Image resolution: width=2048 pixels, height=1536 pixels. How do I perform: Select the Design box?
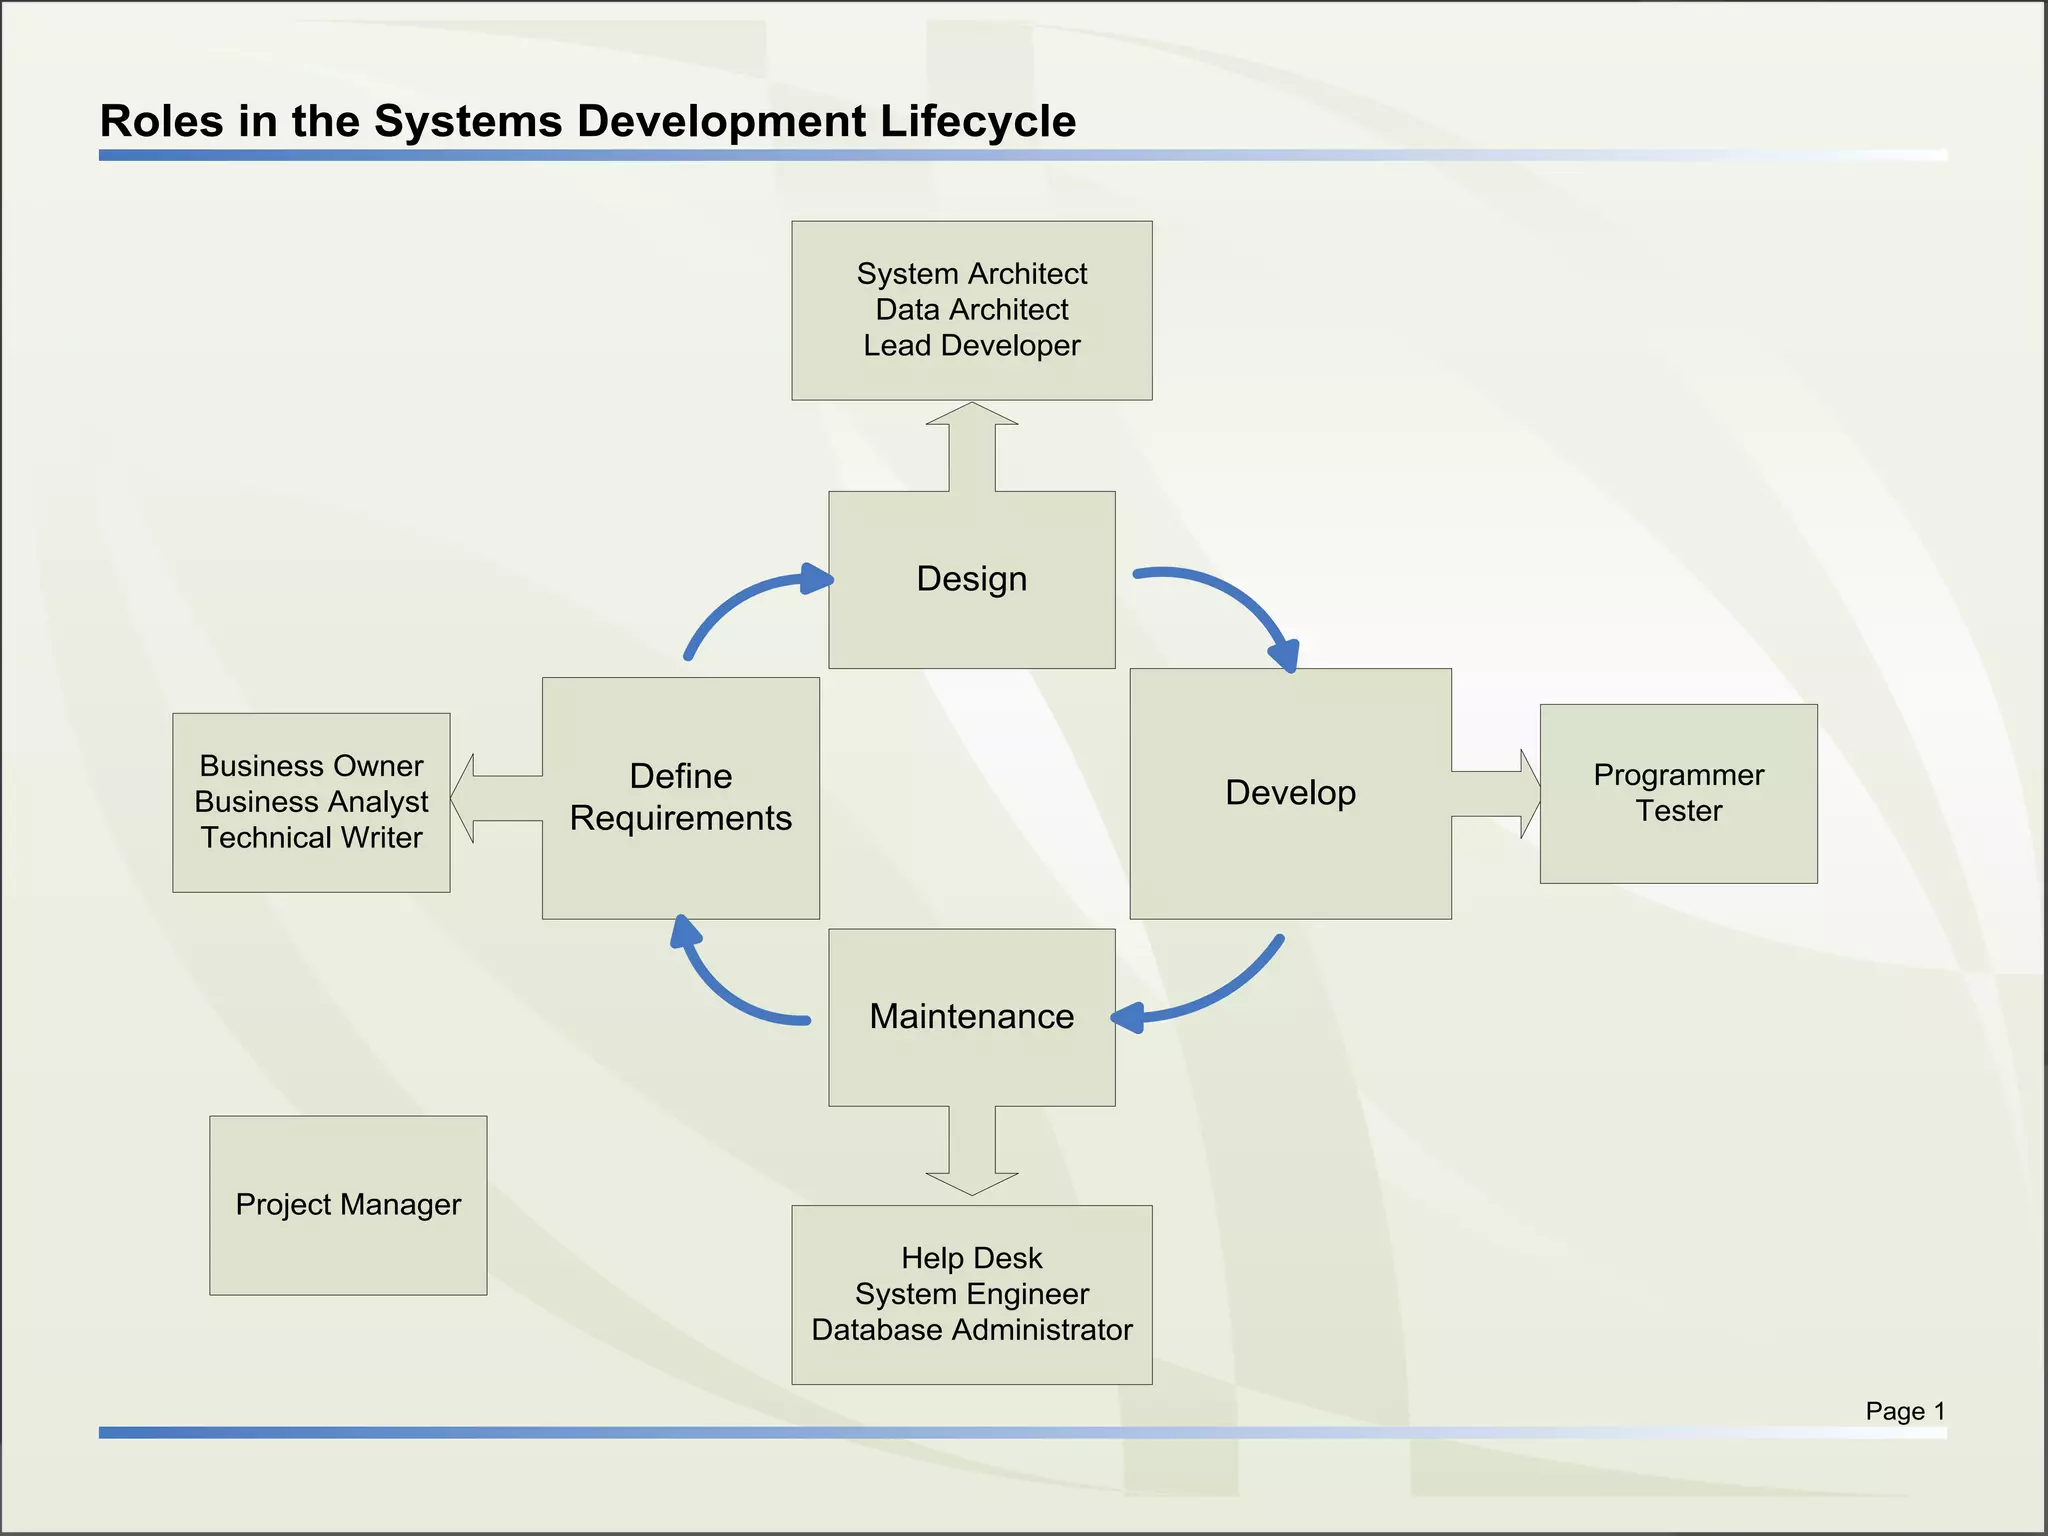click(x=971, y=579)
